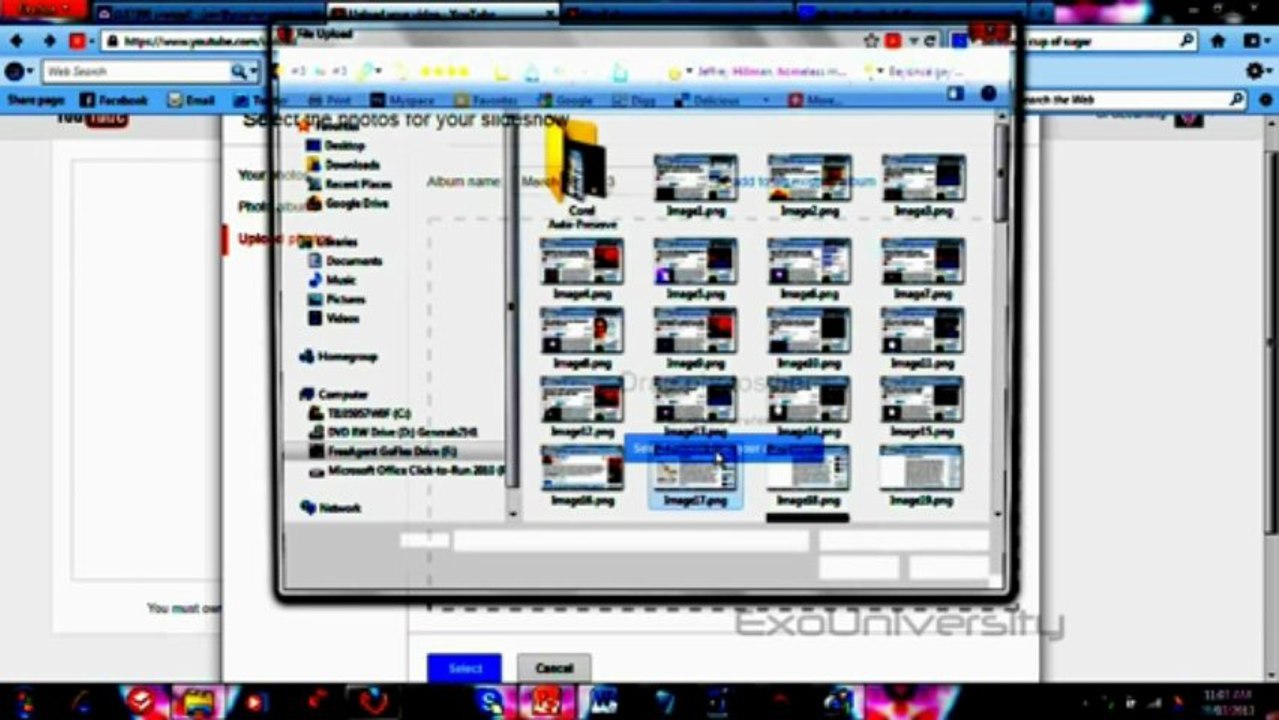Open Myspace toolbar bookmark
1279x720 pixels.
click(x=402, y=100)
